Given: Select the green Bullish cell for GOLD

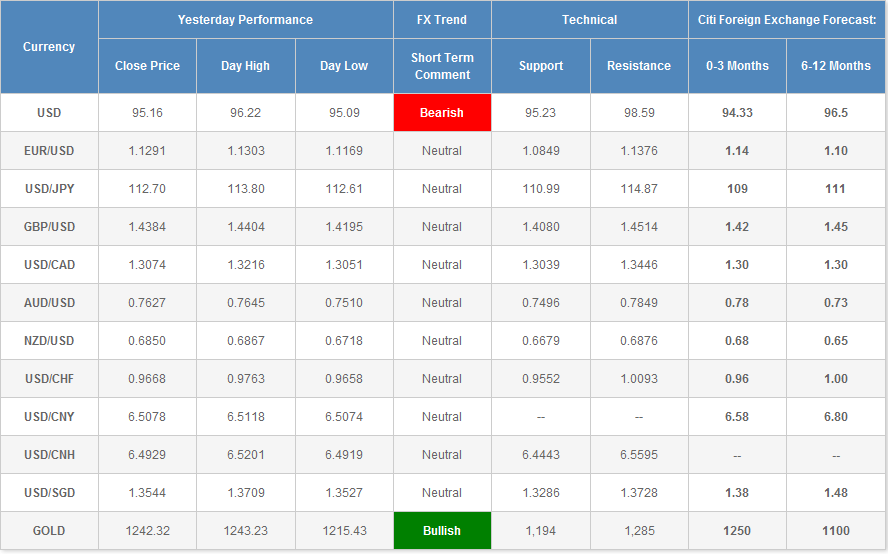Looking at the screenshot, I should point(442,531).
